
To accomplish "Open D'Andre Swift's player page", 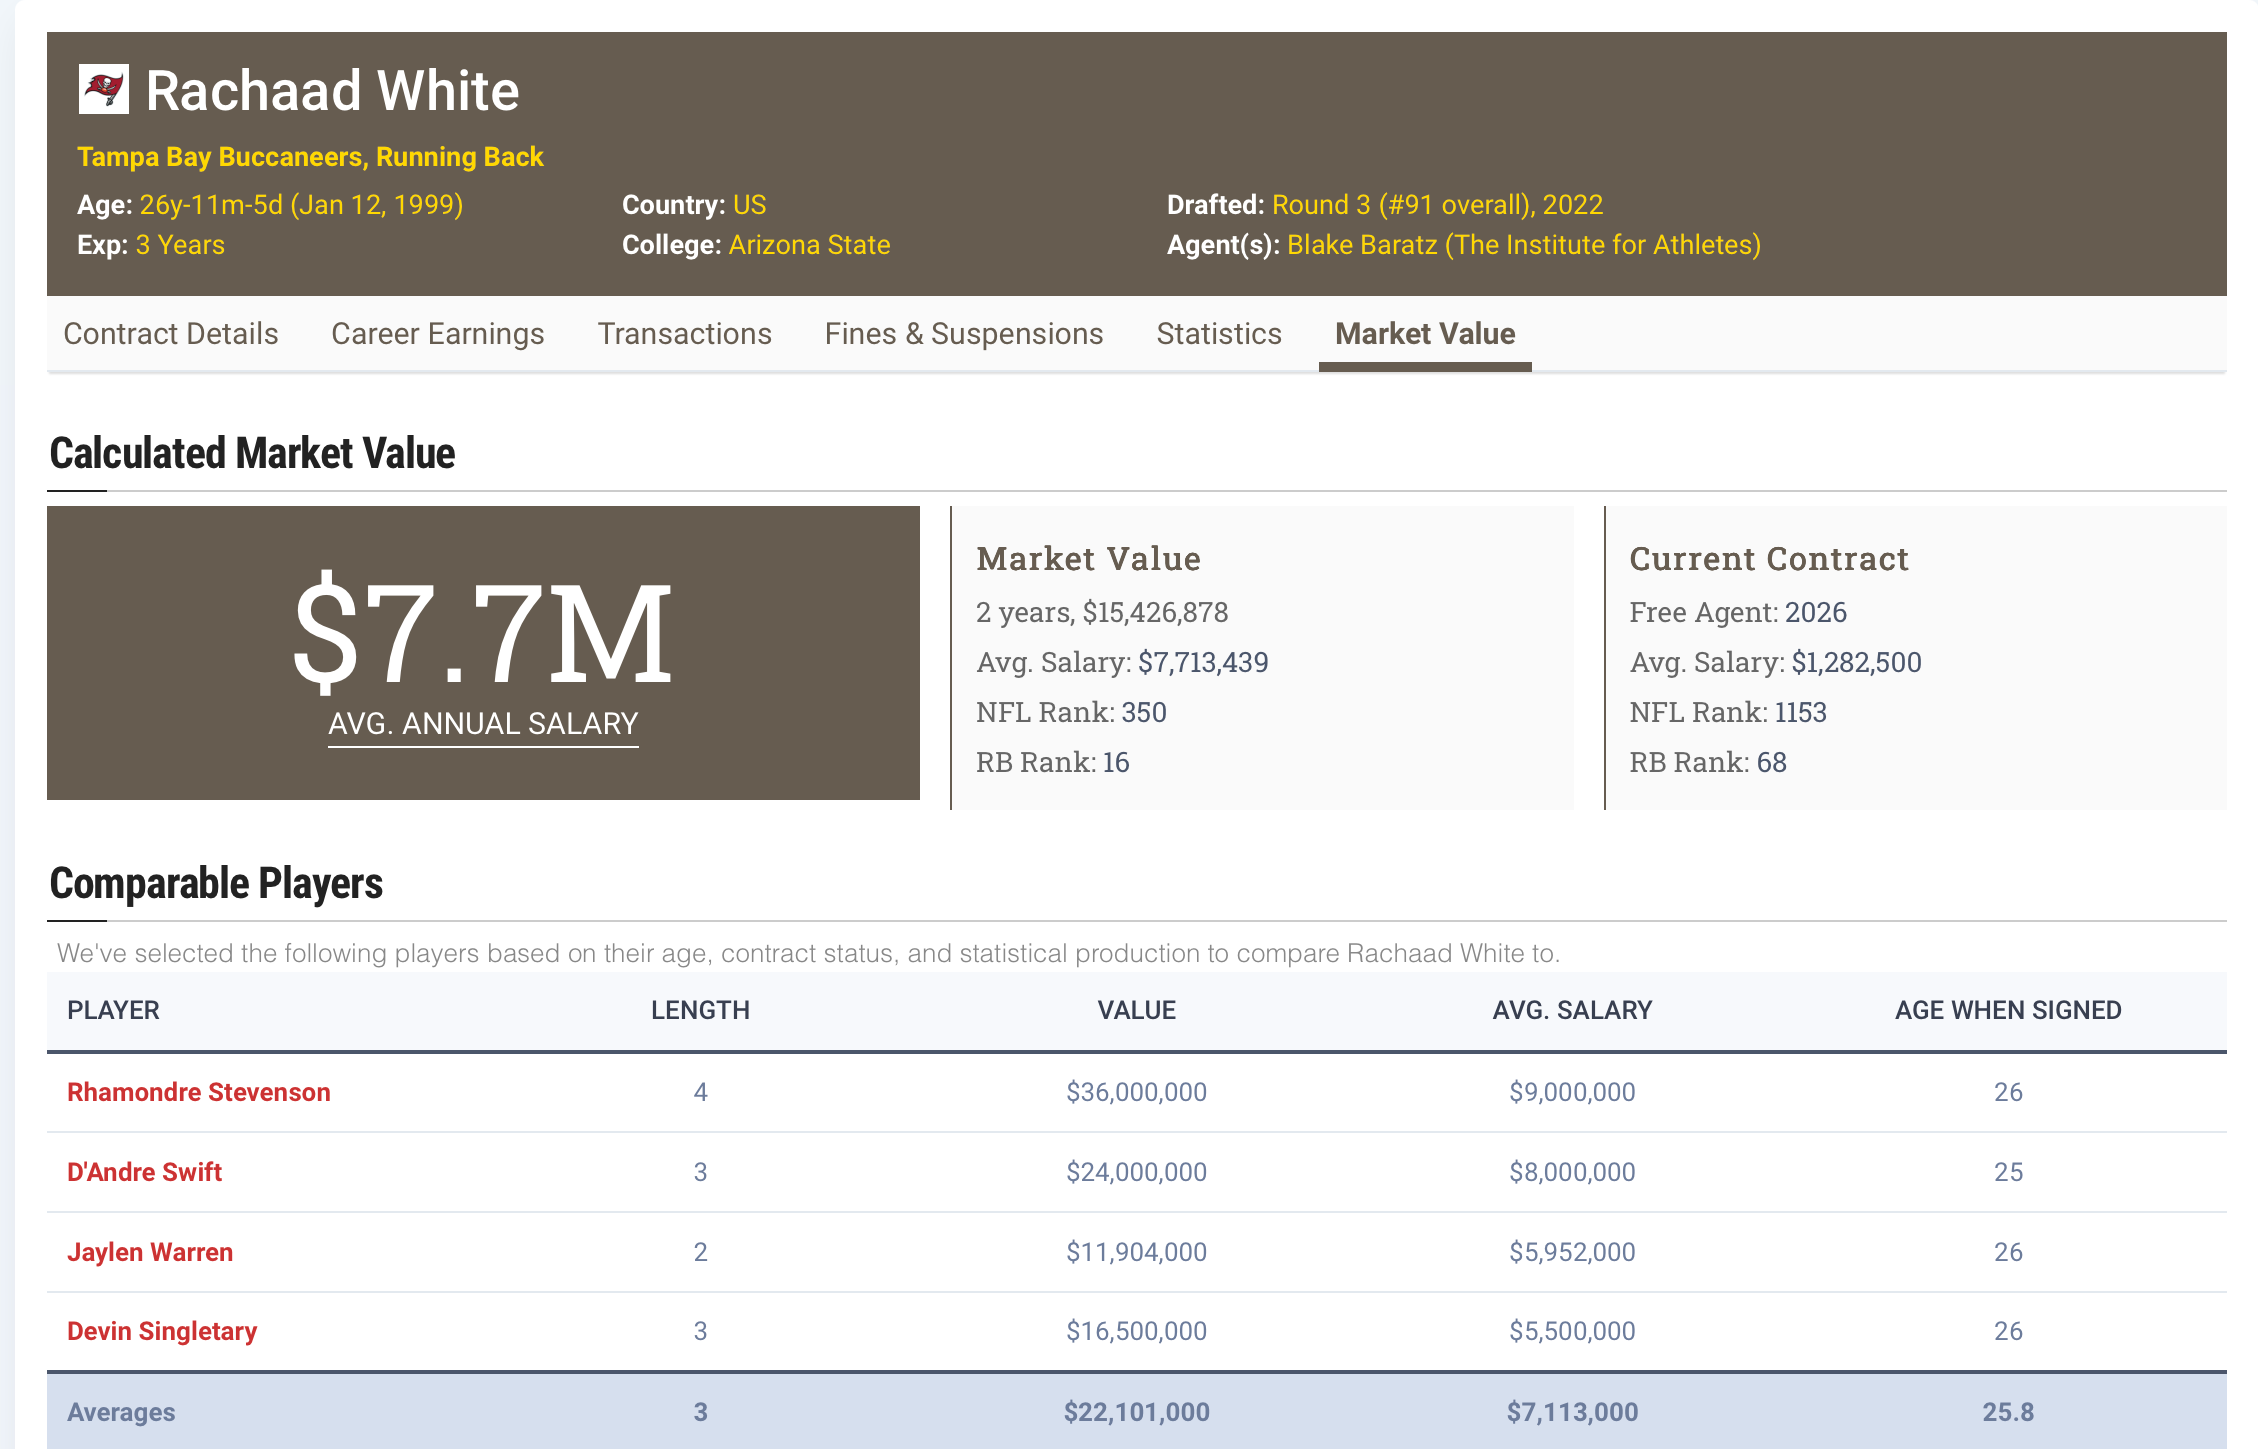I will click(144, 1172).
